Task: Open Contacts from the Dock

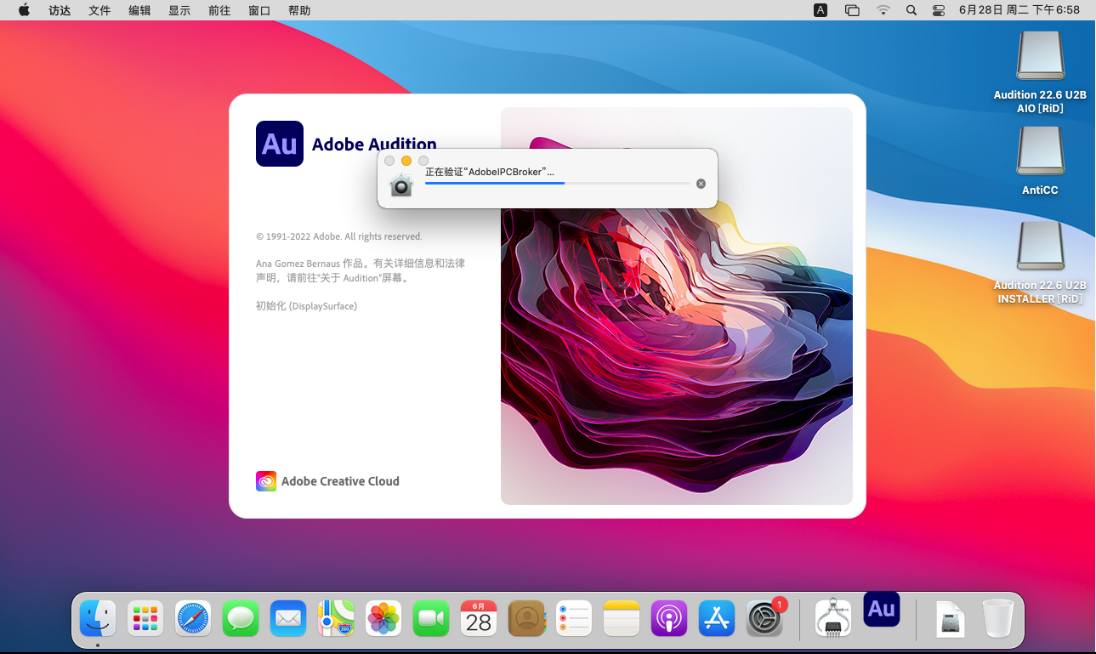Action: click(x=526, y=618)
